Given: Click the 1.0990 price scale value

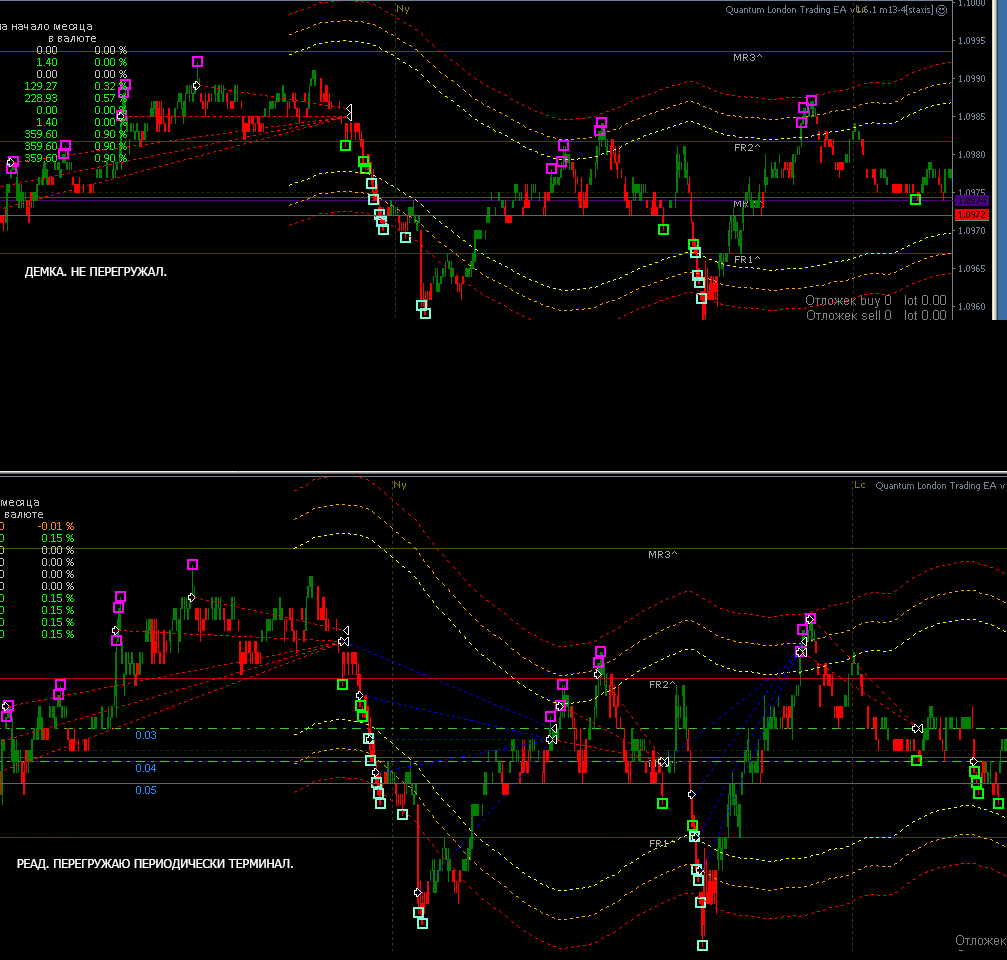Looking at the screenshot, I should tap(971, 78).
